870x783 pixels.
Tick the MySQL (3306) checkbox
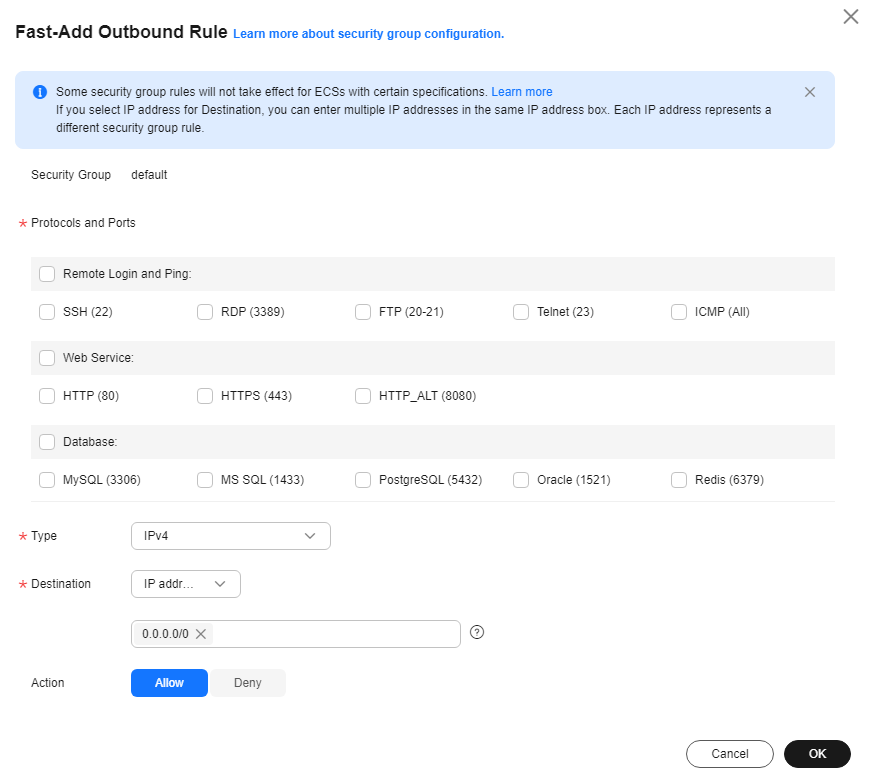pos(47,479)
